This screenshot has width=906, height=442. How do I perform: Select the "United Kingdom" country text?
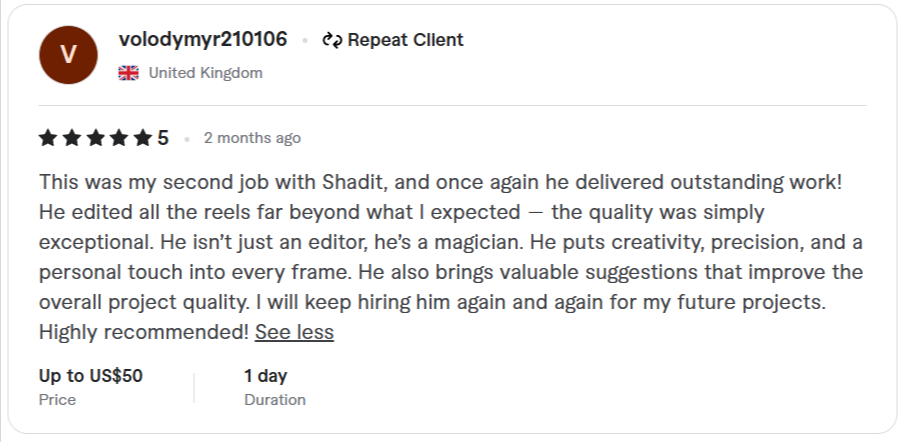point(205,73)
